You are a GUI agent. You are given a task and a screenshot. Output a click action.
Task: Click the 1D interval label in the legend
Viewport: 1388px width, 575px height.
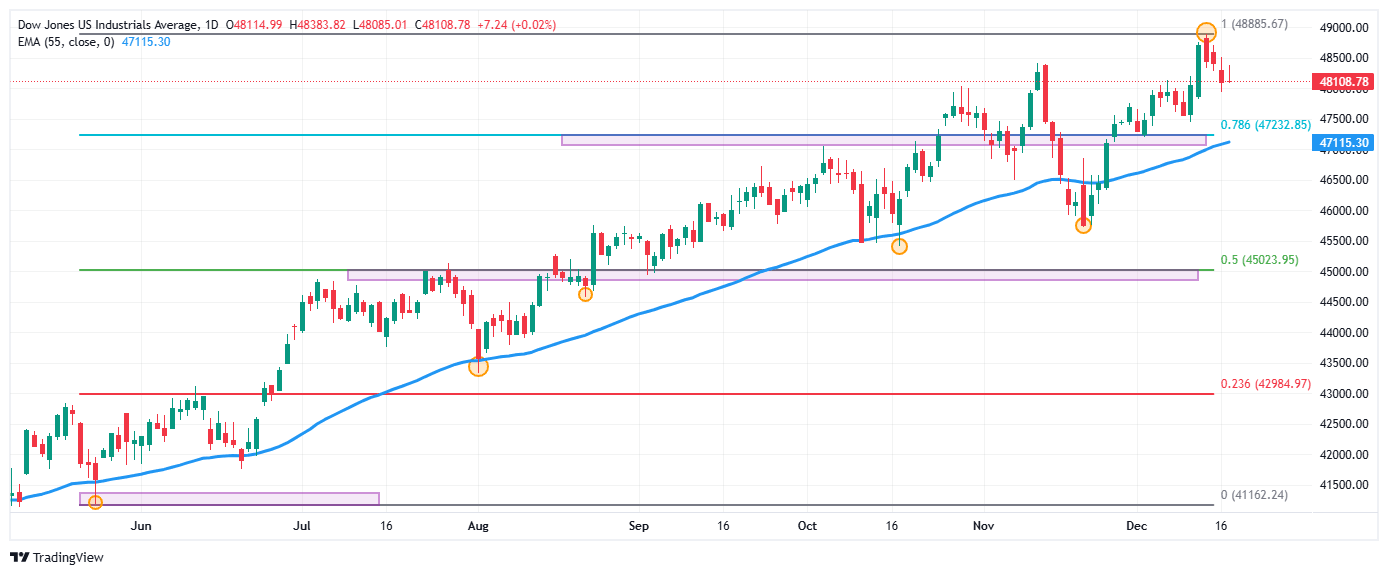click(x=210, y=24)
